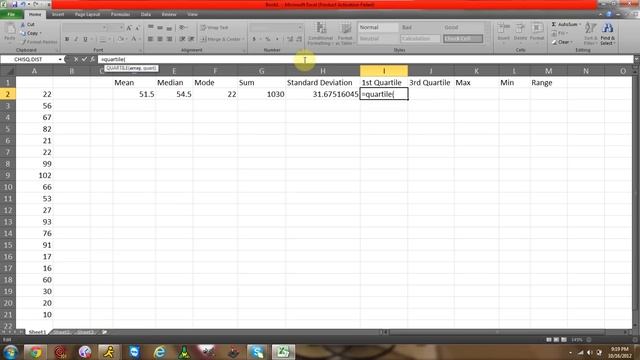640x360 pixels.
Task: Confirm formula entry with checkmark button
Action: (84, 59)
